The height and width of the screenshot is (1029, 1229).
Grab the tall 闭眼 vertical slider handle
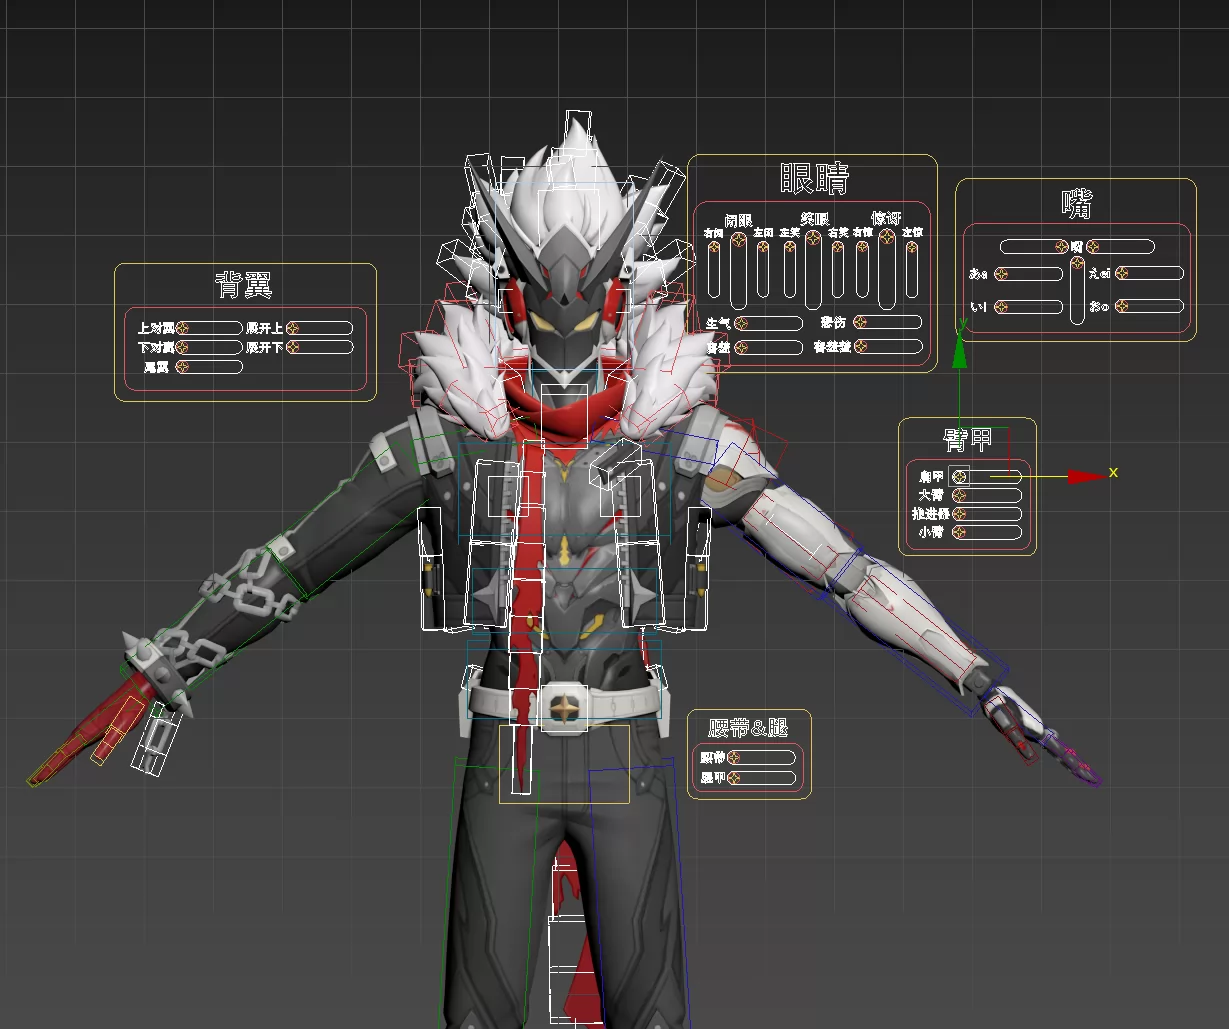[738, 240]
